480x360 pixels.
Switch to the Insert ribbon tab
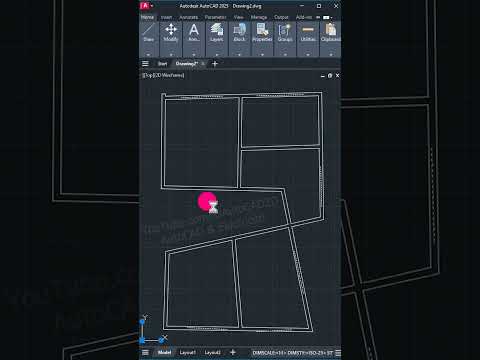pos(166,17)
